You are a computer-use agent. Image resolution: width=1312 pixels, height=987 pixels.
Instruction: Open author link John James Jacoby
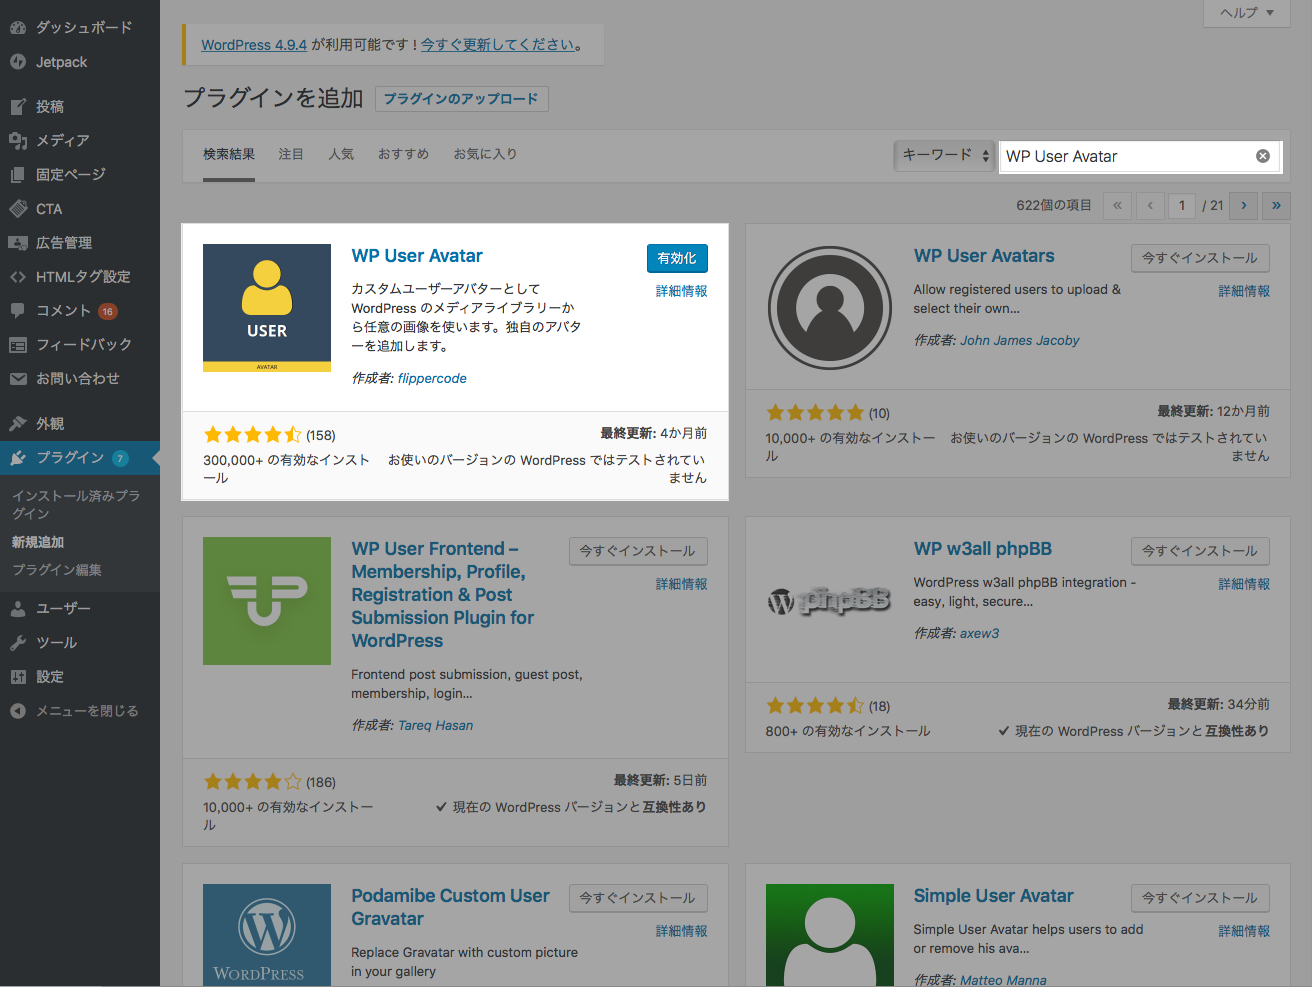[1020, 340]
